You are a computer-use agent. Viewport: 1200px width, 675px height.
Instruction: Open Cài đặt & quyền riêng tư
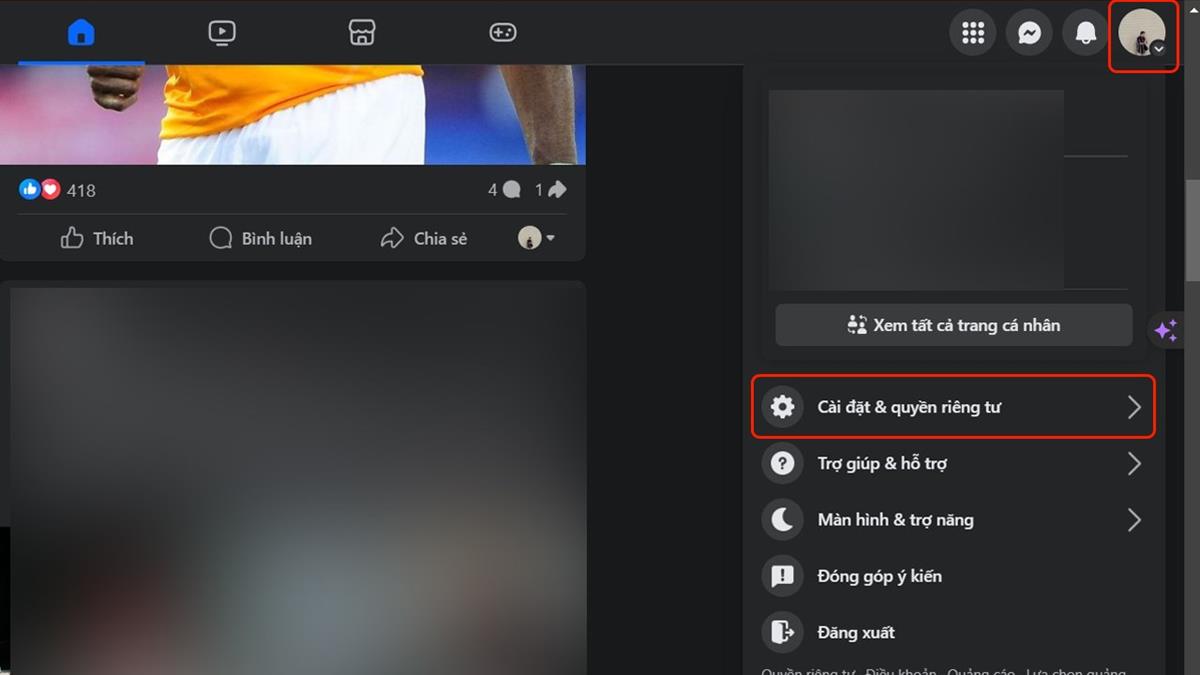953,407
